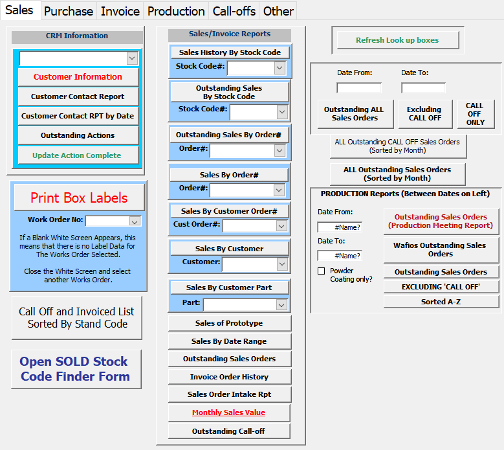Open the Other tab
The width and height of the screenshot is (504, 450).
coord(278,11)
